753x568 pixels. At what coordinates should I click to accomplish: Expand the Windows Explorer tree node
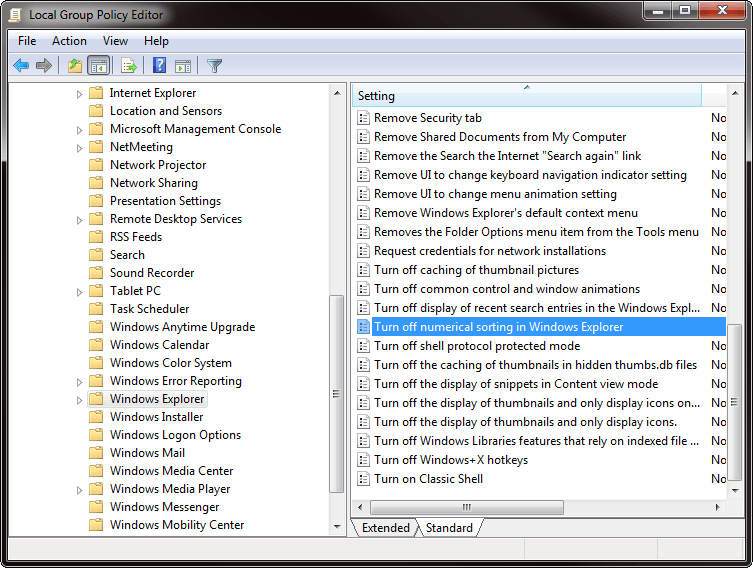tap(79, 400)
